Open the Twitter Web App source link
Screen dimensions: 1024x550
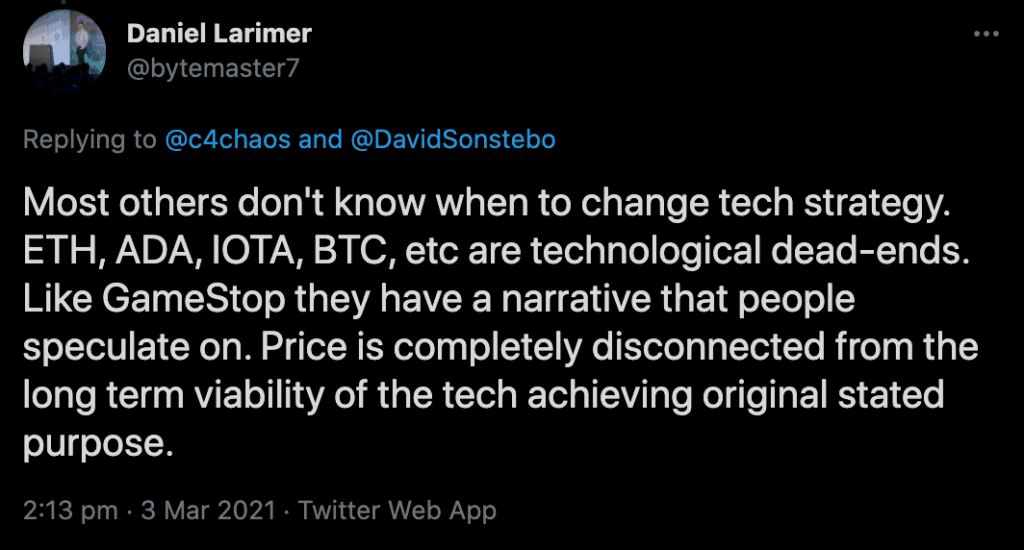point(397,510)
